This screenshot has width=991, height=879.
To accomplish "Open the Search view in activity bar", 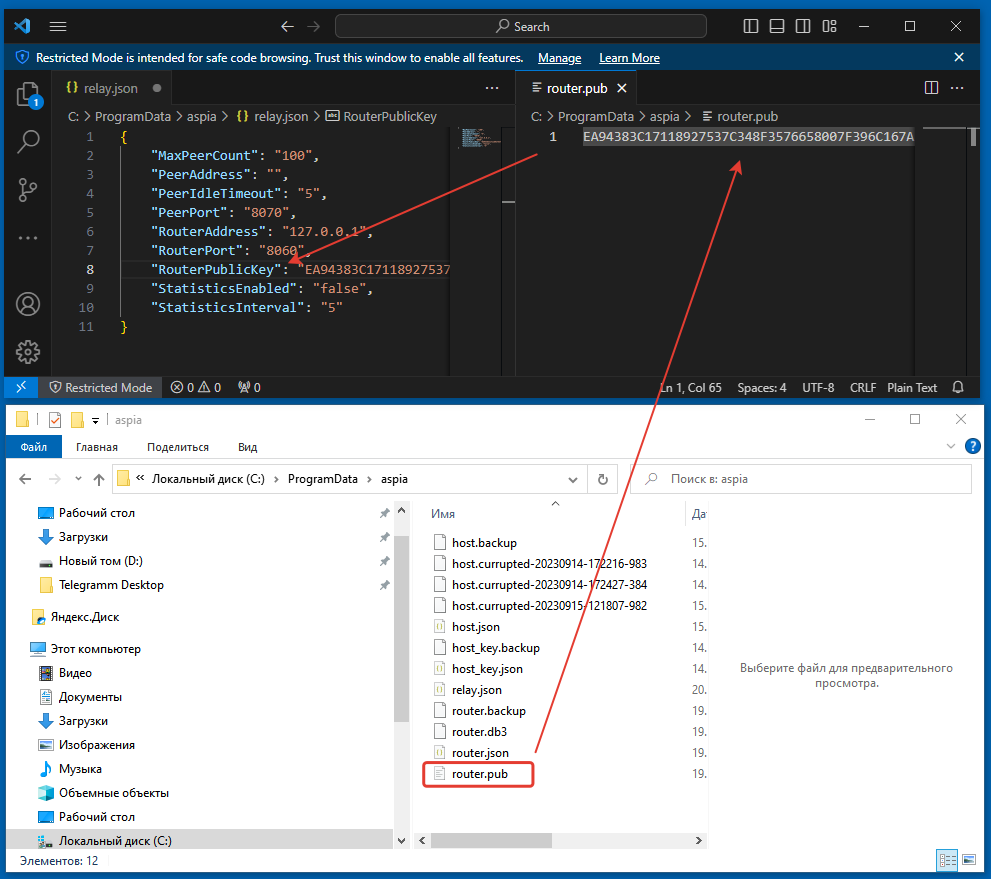I will 28,141.
